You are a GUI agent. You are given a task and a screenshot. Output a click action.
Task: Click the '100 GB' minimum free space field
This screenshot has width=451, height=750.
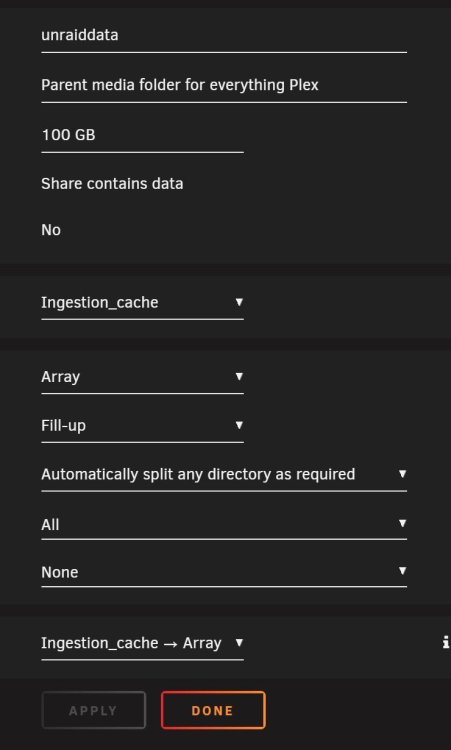142,135
